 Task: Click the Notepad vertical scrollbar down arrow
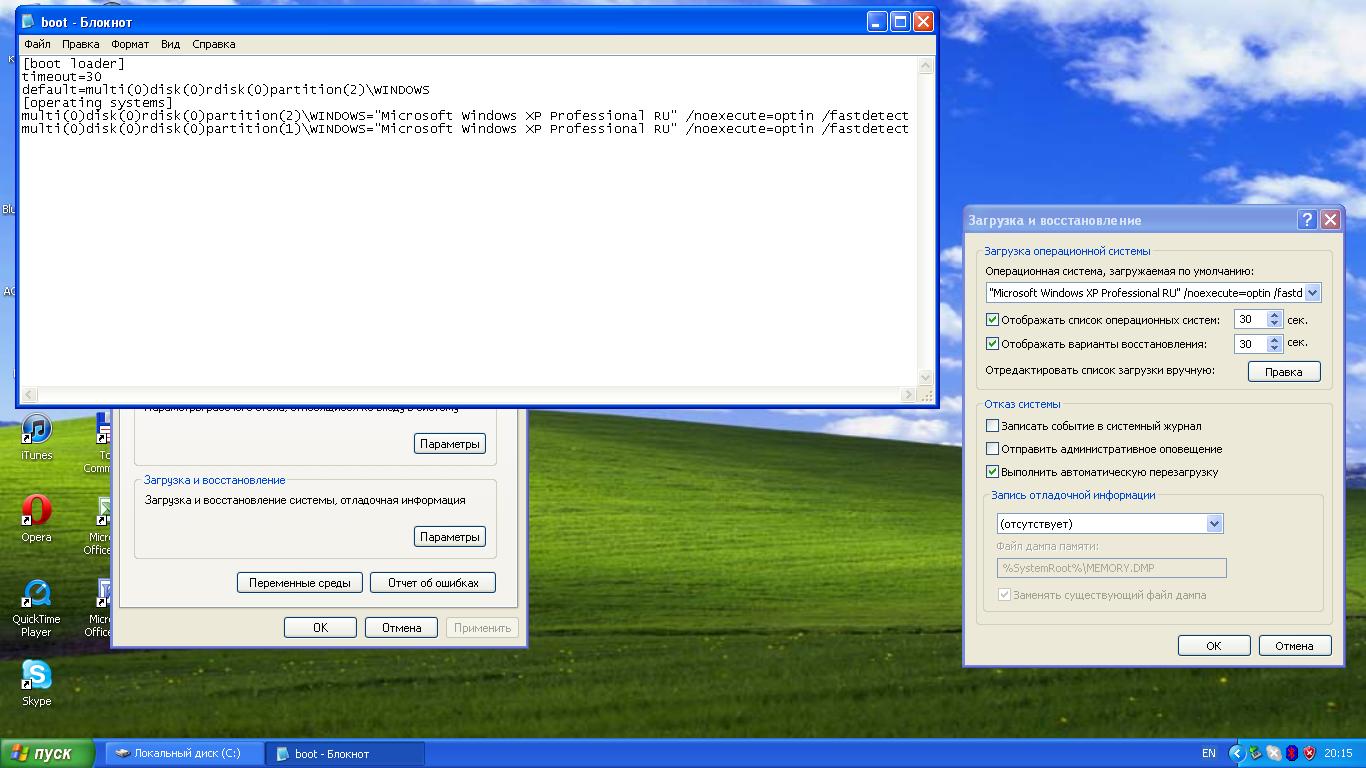(925, 377)
